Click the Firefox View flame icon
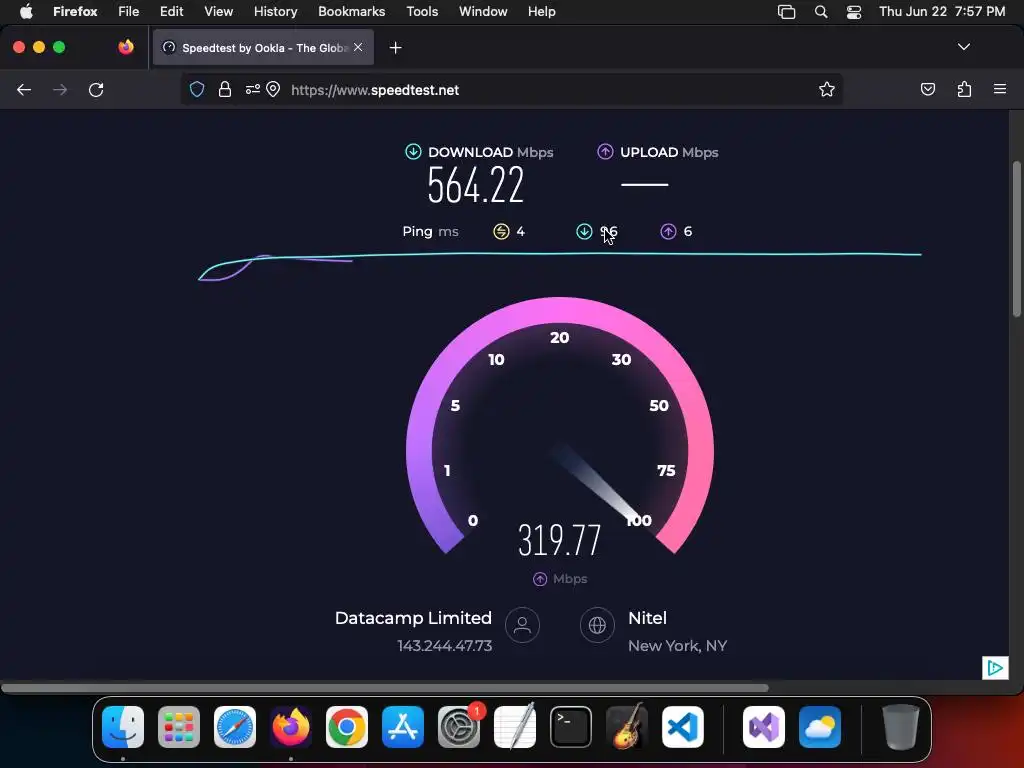Image resolution: width=1024 pixels, height=768 pixels. click(x=126, y=47)
